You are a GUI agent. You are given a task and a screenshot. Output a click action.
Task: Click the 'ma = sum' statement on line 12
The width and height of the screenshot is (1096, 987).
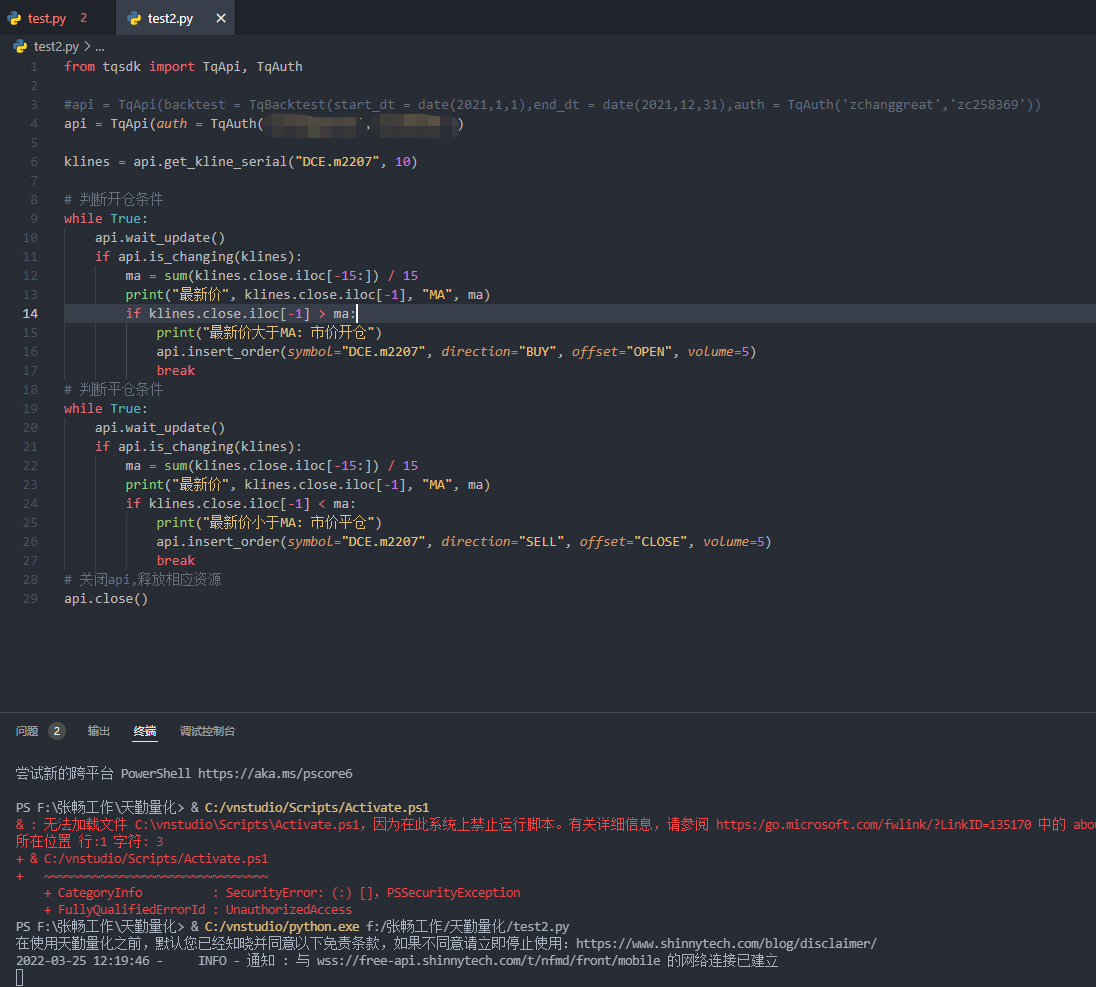coord(272,275)
